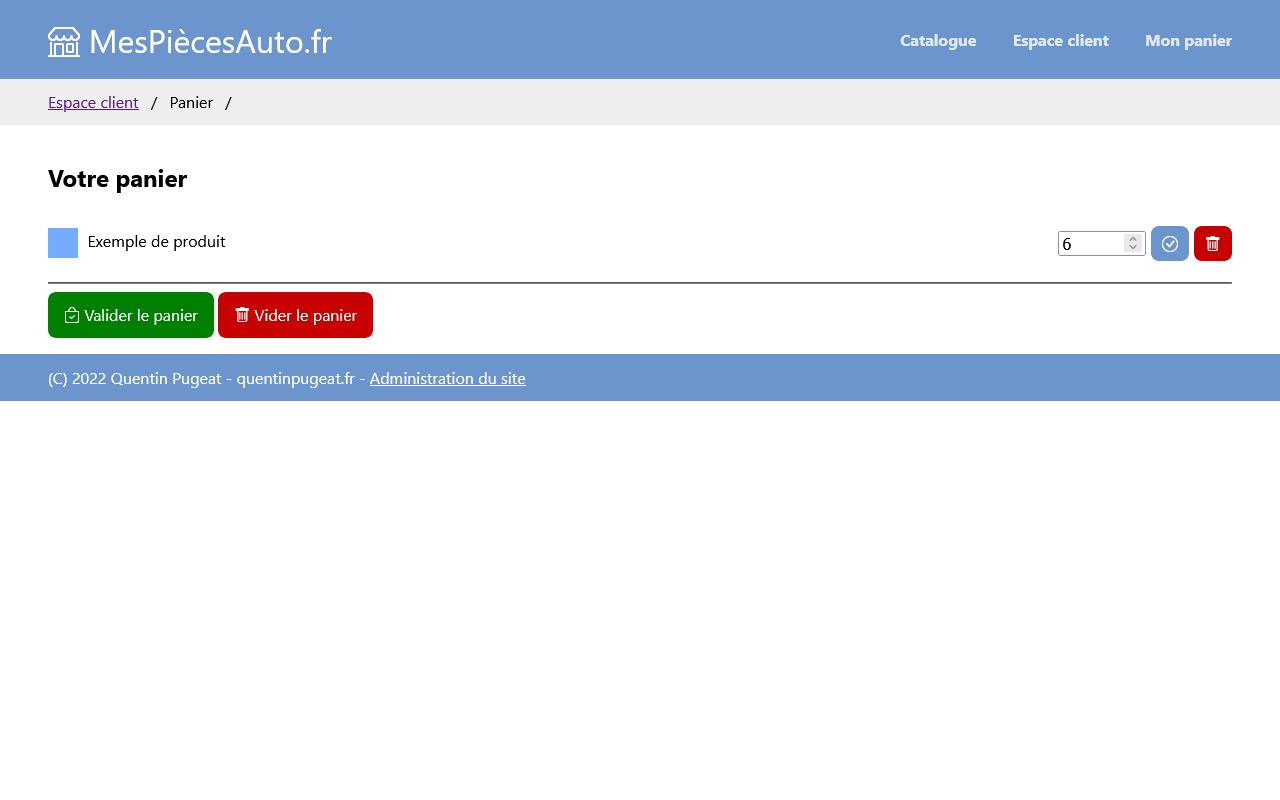Empty the cart with Vider le panier
Viewport: 1280px width, 800px height.
[295, 315]
